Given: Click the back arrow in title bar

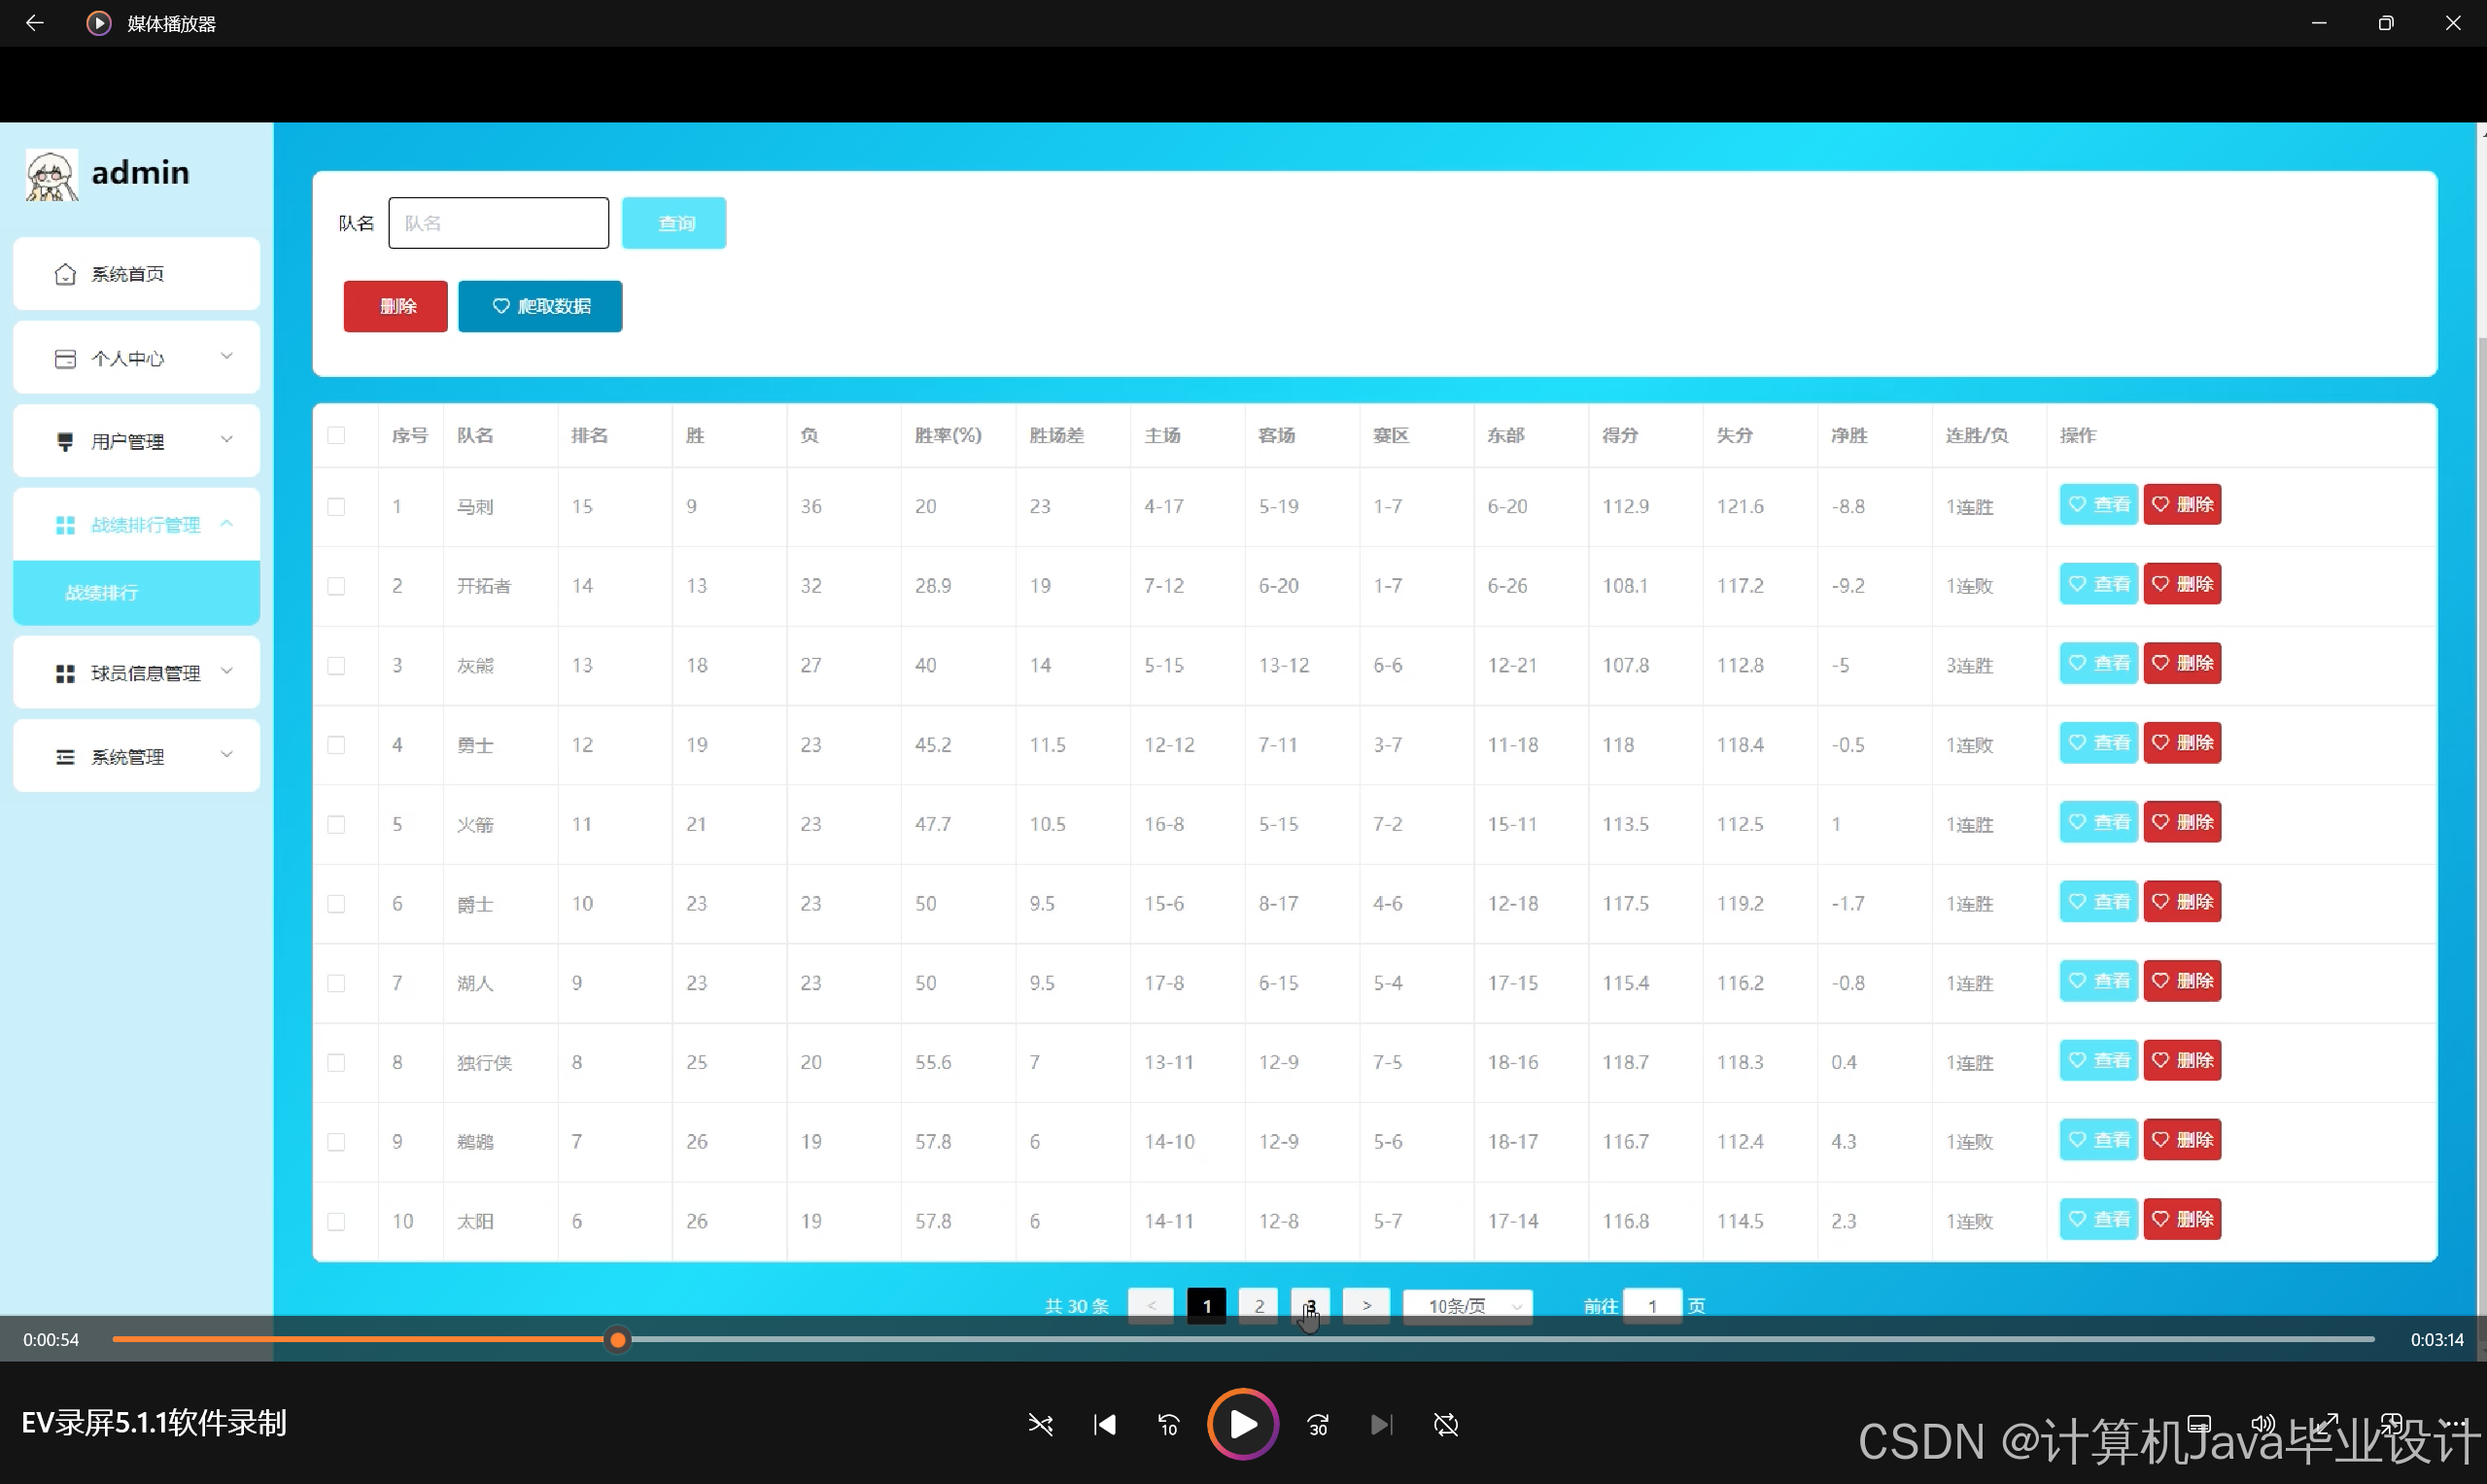Looking at the screenshot, I should point(34,22).
